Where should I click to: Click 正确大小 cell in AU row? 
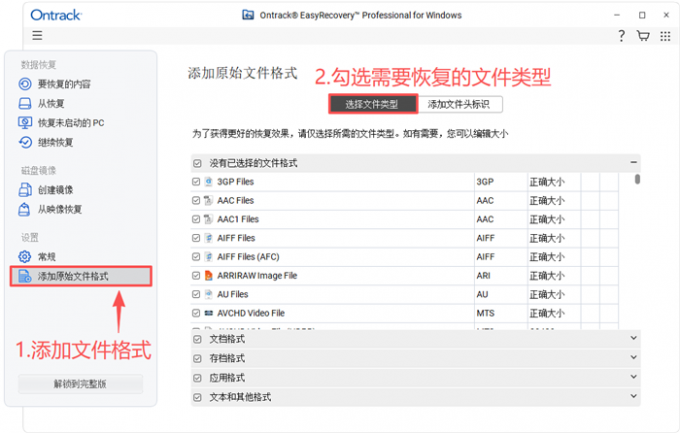click(554, 294)
